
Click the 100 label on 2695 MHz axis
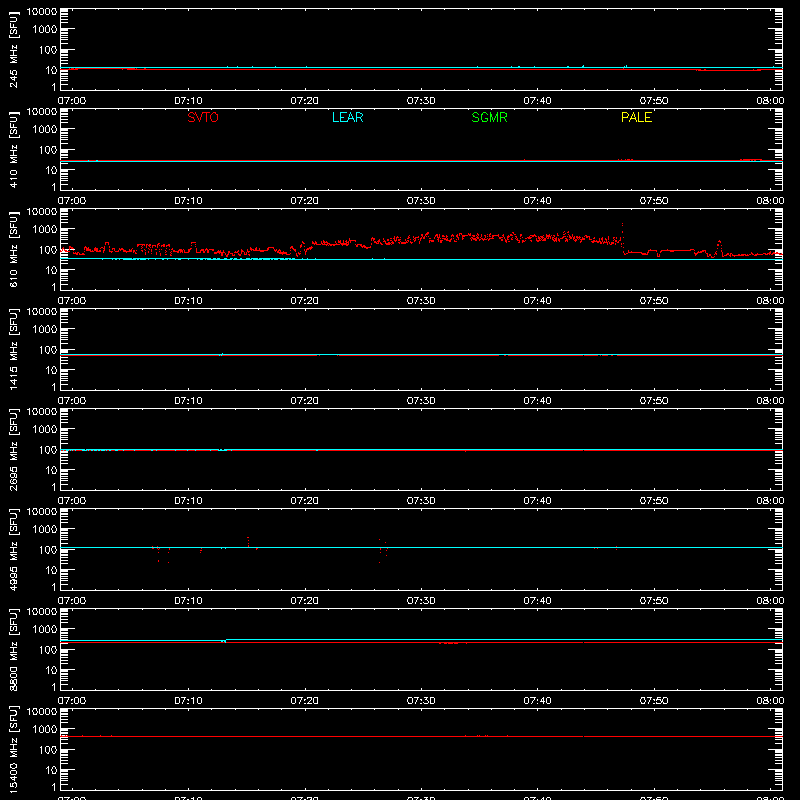[x=48, y=450]
